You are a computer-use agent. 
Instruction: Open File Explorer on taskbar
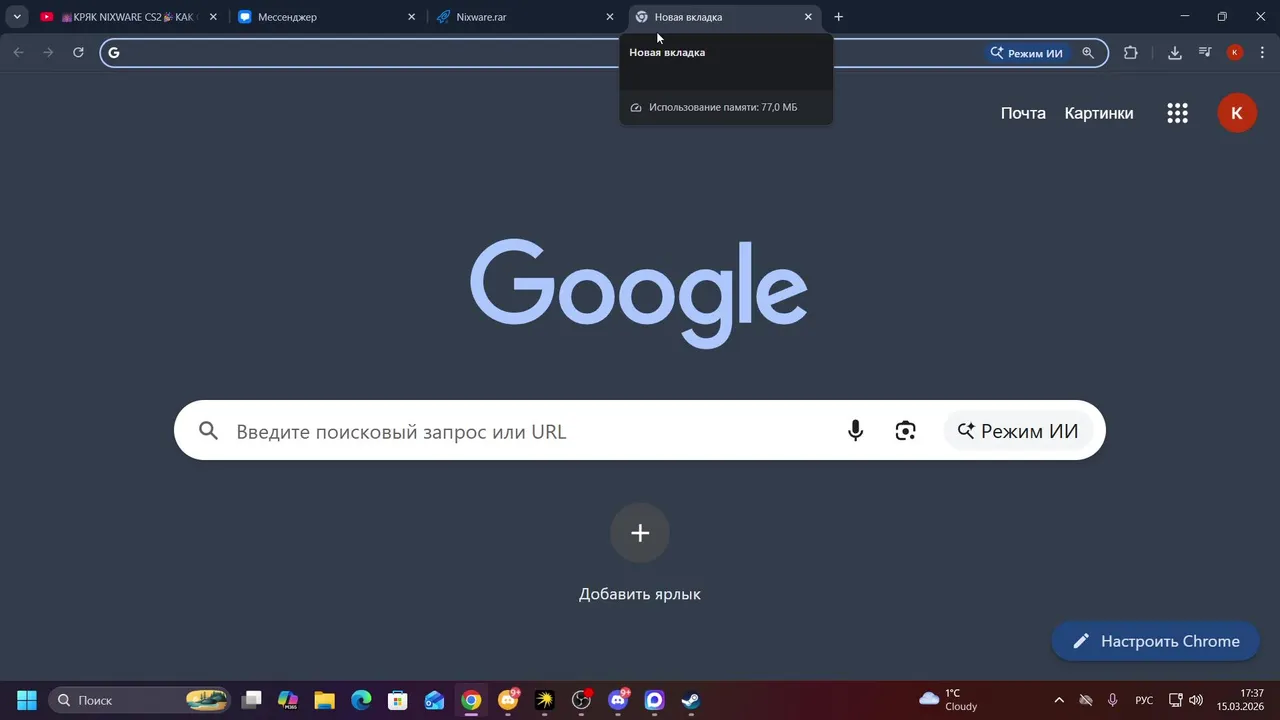click(324, 700)
